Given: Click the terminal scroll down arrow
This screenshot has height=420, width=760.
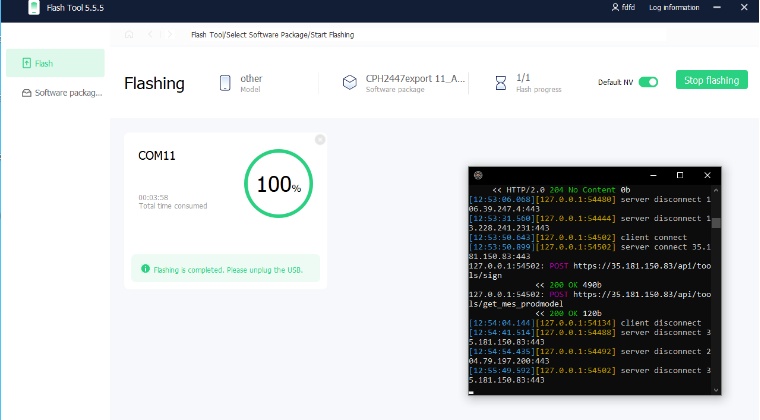Looking at the screenshot, I should 716,390.
